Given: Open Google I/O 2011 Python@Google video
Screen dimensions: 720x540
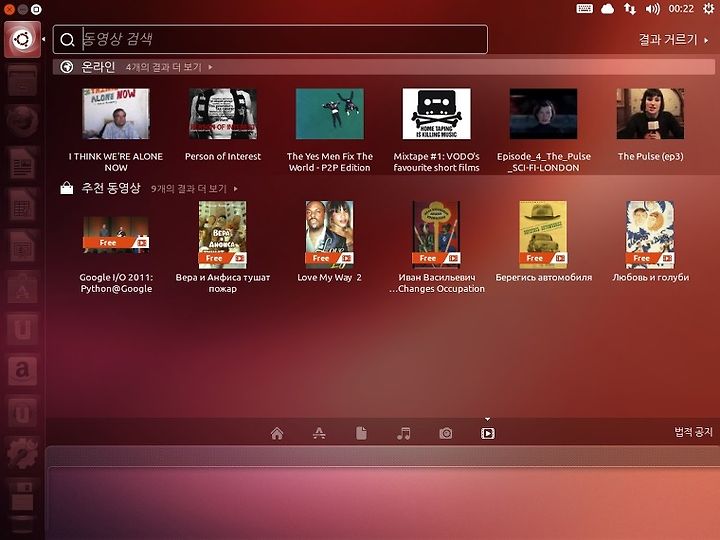Looking at the screenshot, I should (116, 255).
